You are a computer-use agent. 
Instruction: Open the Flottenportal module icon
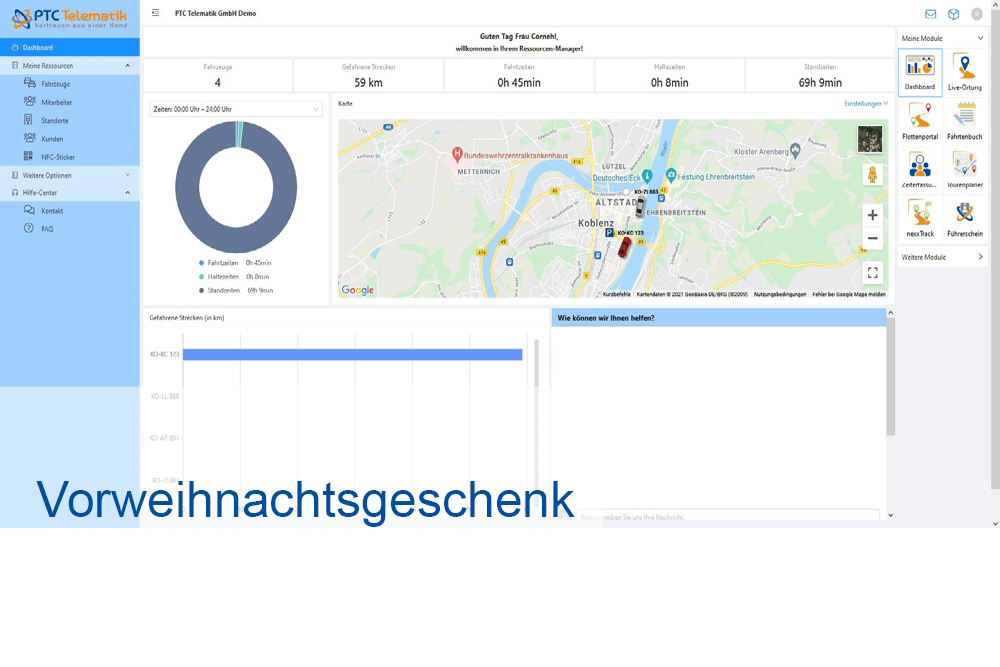[x=920, y=120]
